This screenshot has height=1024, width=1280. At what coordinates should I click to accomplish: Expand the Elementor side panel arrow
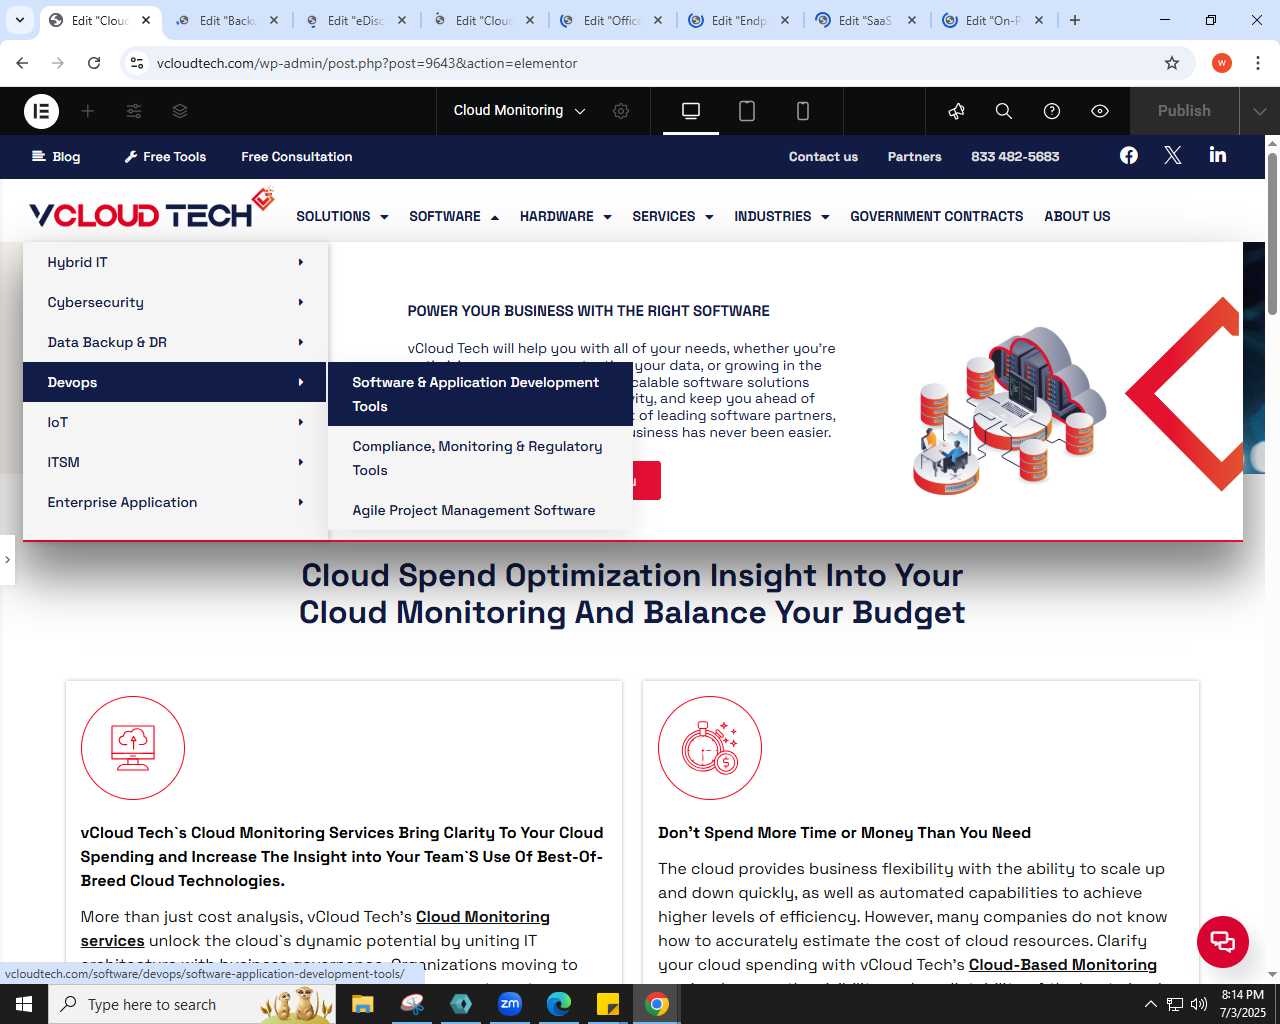click(7, 559)
